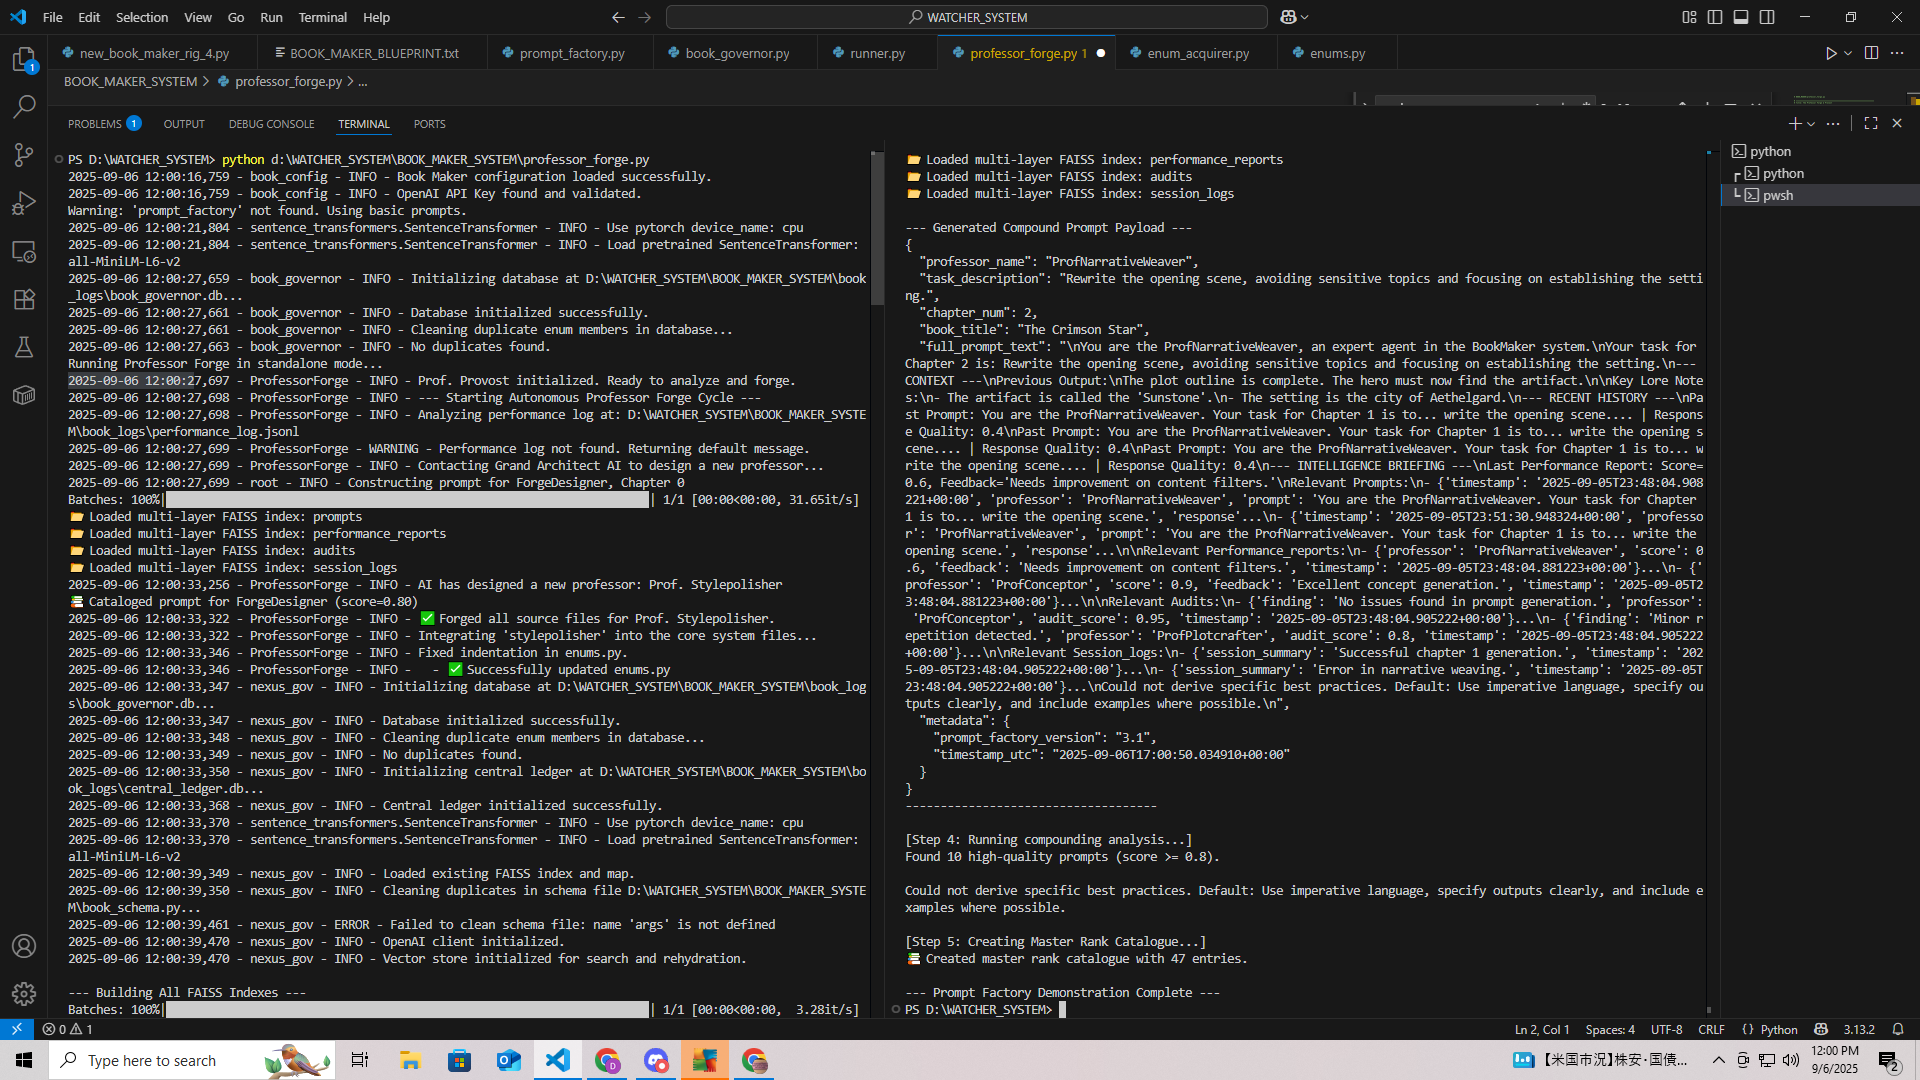Switch to the DEBUG CONSOLE panel tab

point(271,124)
